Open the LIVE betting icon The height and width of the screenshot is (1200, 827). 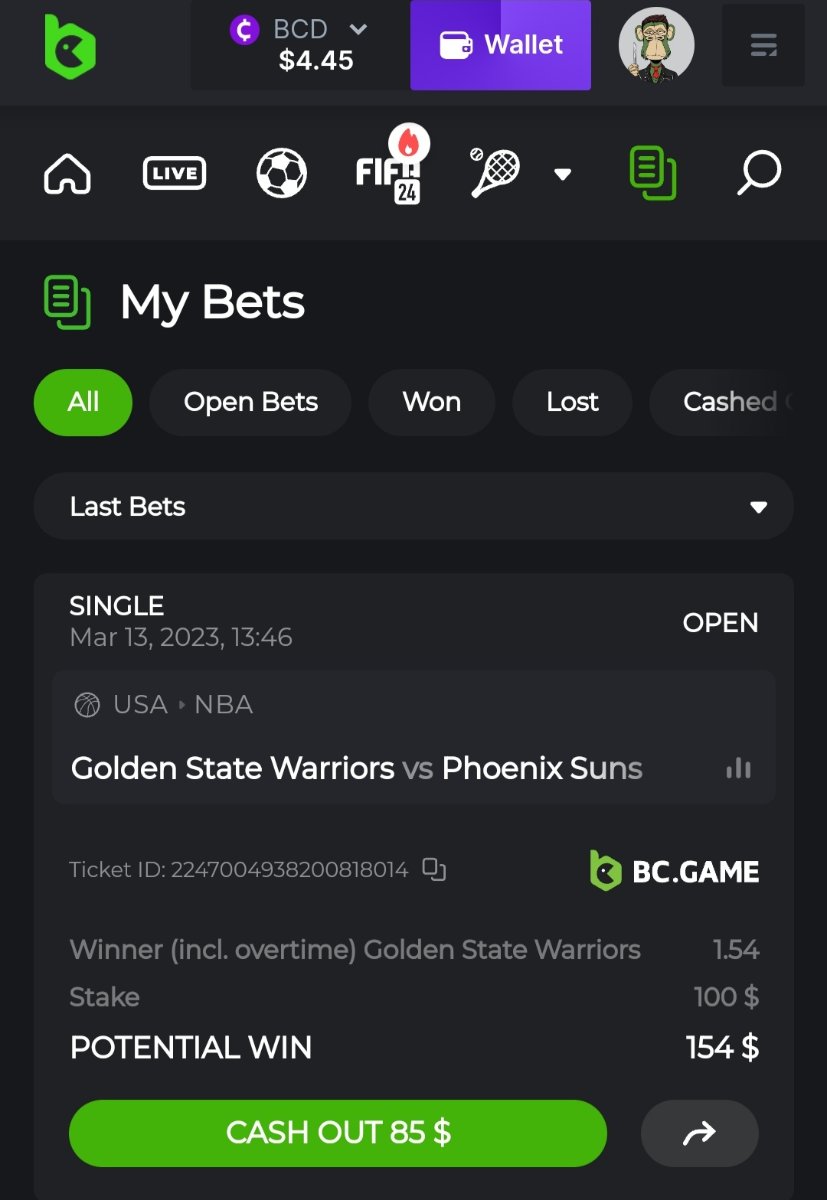coord(174,174)
